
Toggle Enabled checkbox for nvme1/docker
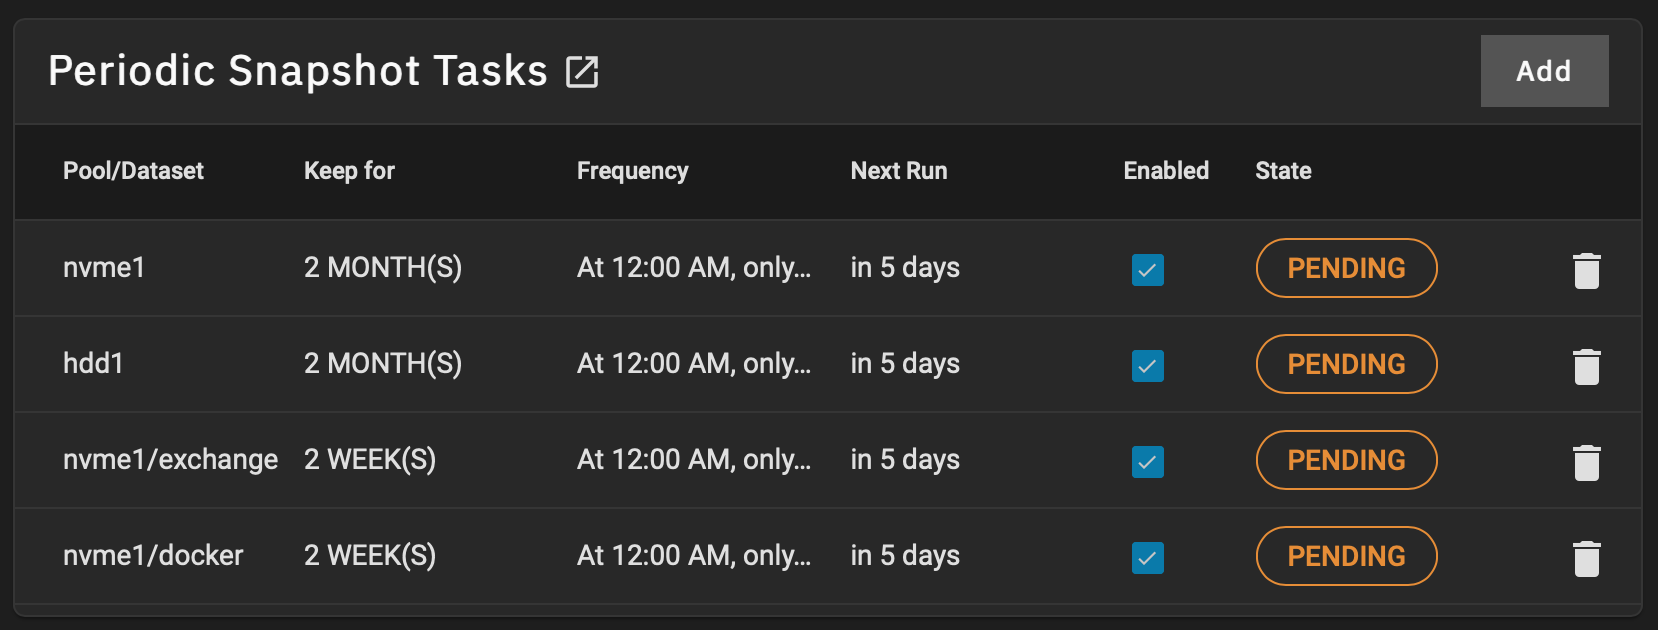tap(1147, 558)
